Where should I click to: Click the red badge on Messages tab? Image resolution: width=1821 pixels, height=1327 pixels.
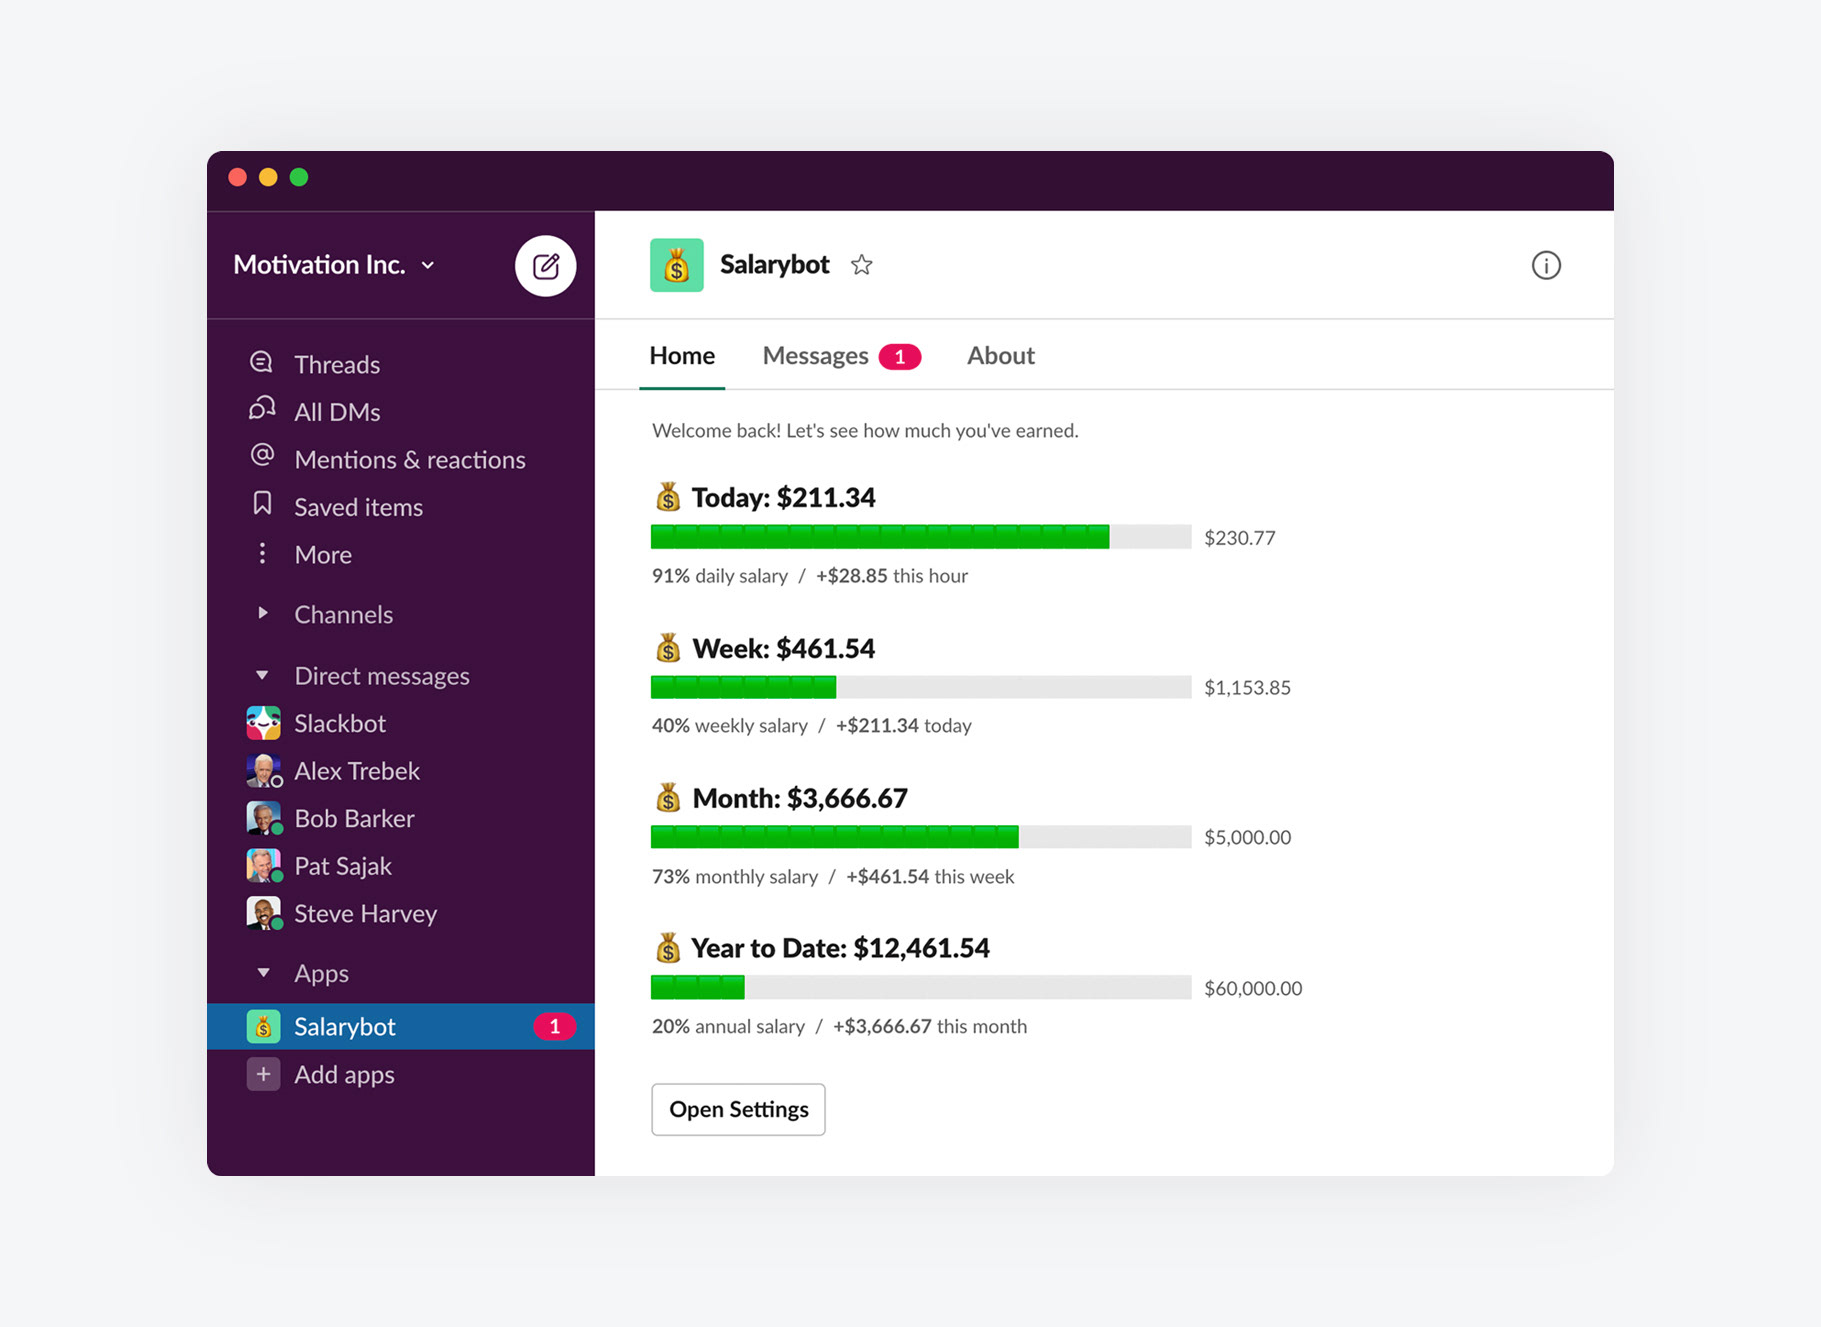pyautogui.click(x=899, y=357)
